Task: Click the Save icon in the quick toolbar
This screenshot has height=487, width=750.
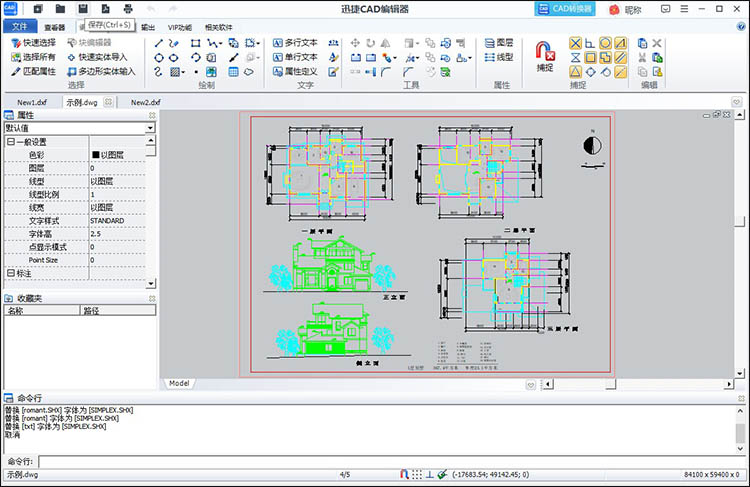Action: coord(83,9)
